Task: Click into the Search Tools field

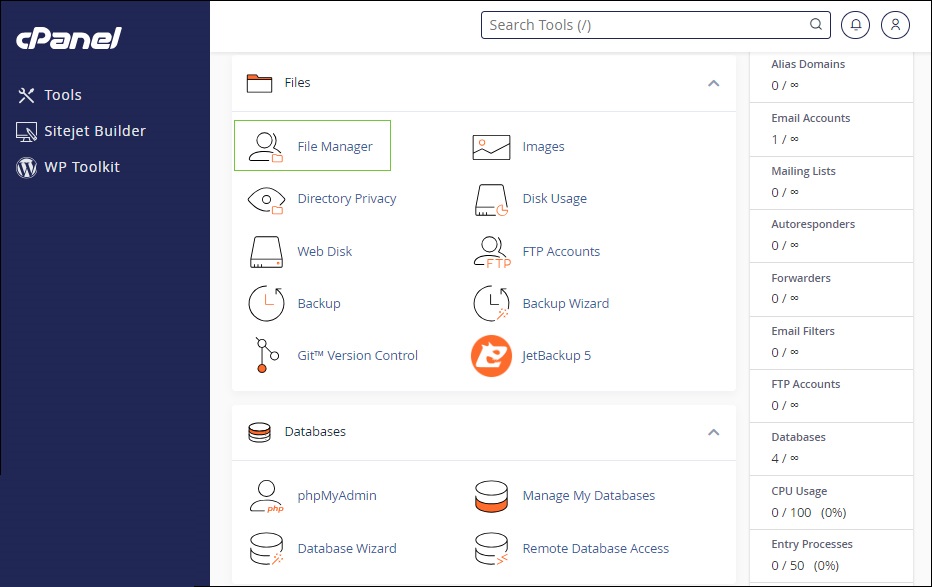Action: (x=645, y=25)
